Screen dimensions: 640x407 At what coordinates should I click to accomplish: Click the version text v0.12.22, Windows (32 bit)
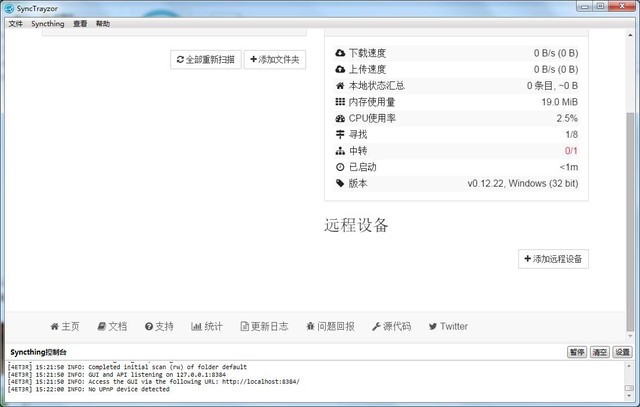point(523,184)
